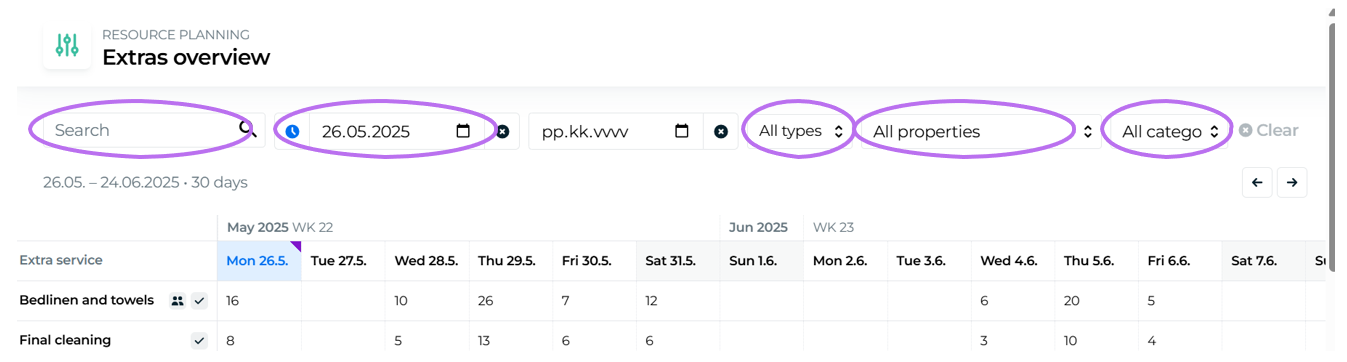Image resolution: width=1347 pixels, height=362 pixels.
Task: Click the Clear filters button
Action: coord(1268,130)
